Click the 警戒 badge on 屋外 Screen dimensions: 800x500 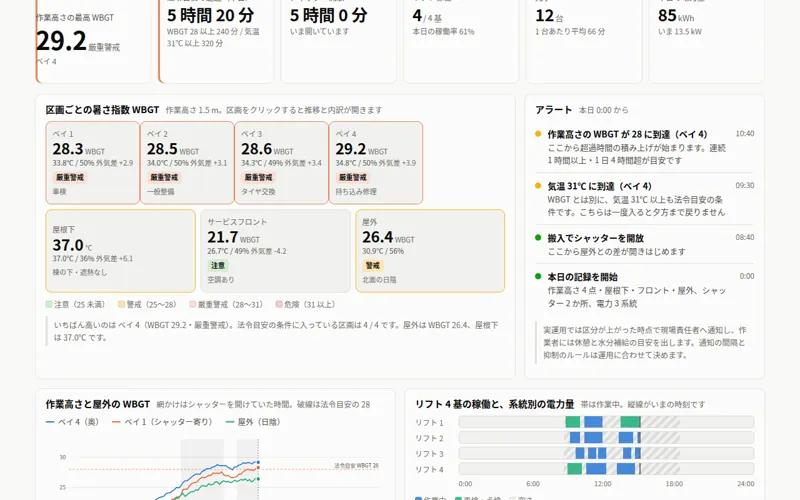click(373, 265)
